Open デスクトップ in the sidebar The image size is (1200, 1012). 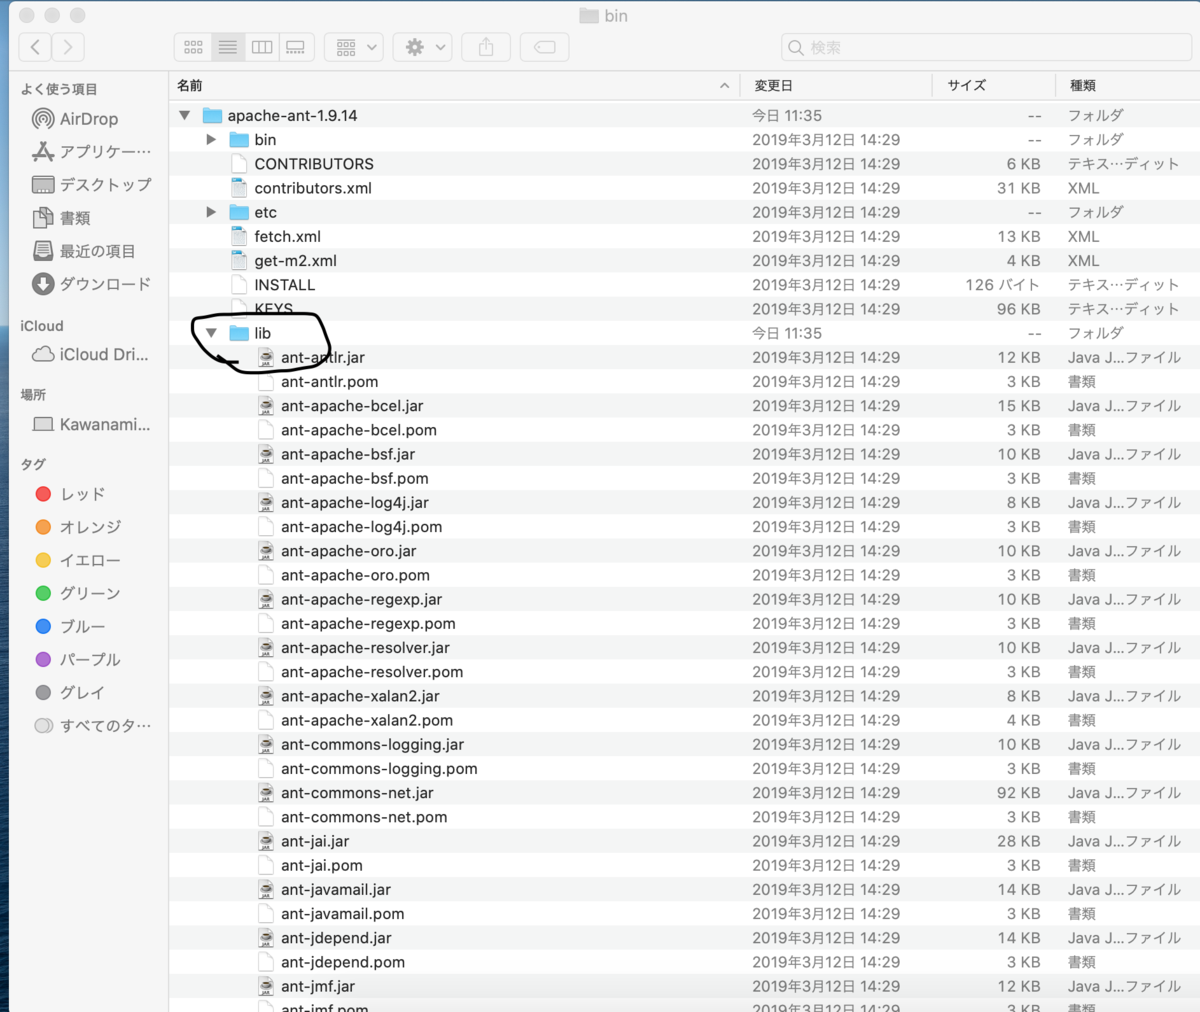click(x=91, y=185)
